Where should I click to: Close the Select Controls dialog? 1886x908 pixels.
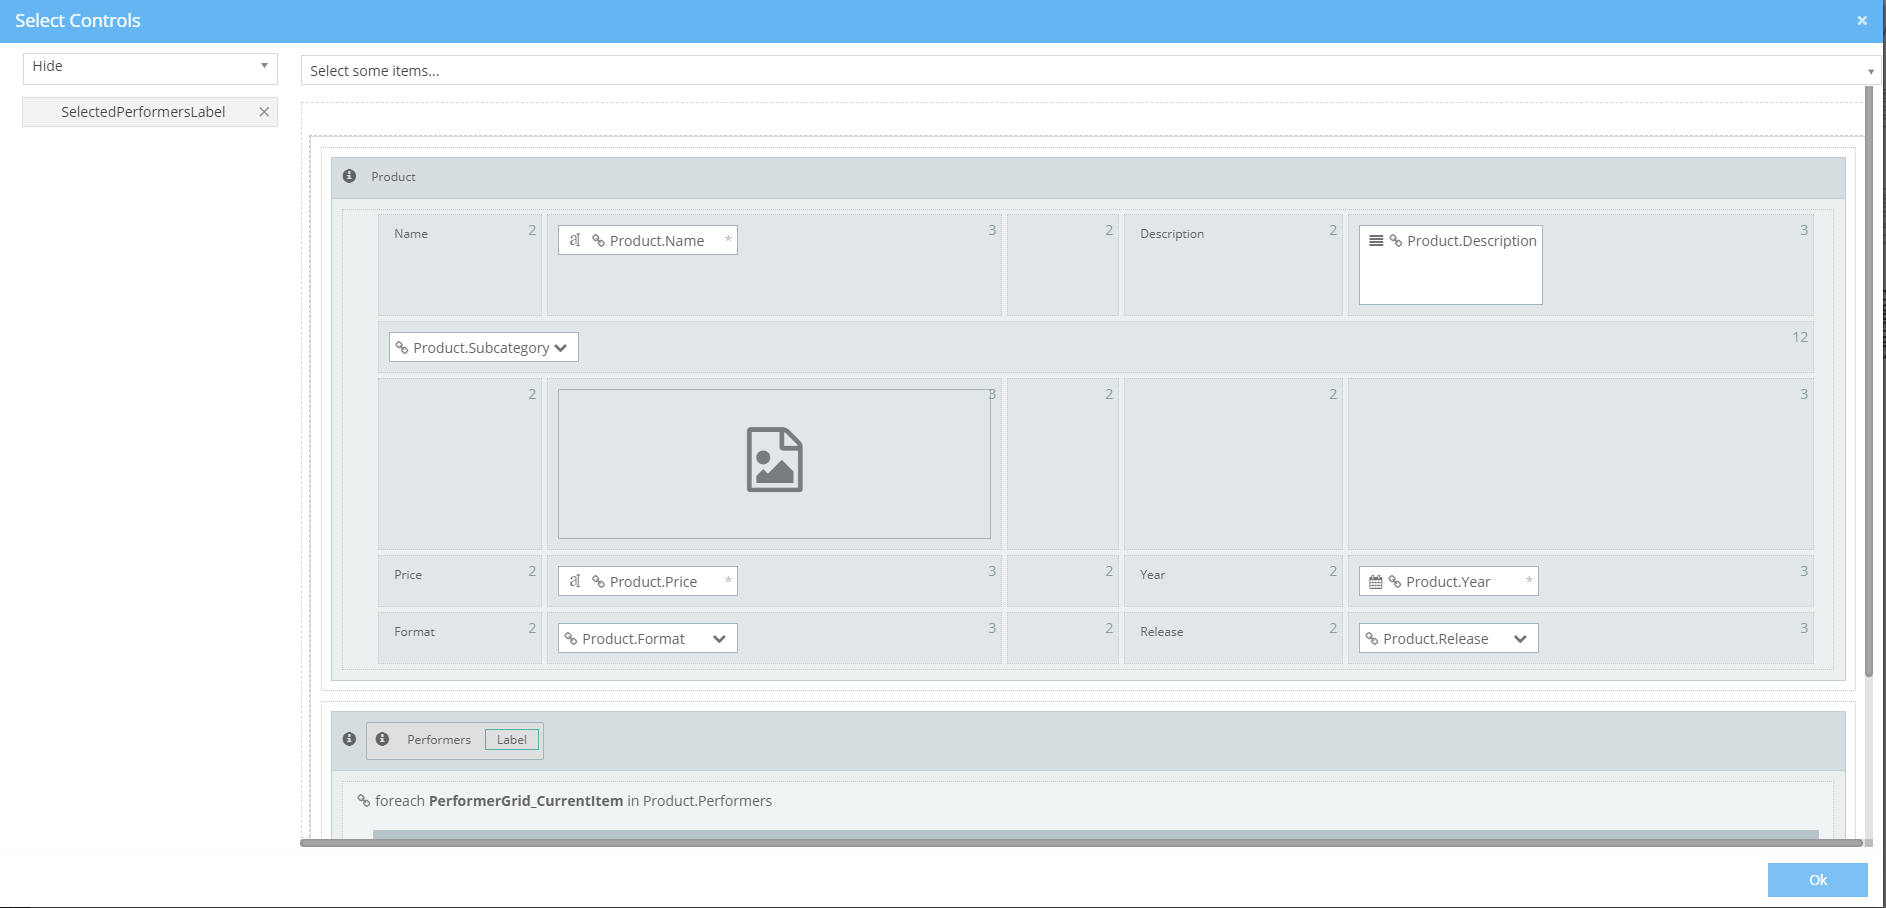click(x=1862, y=20)
